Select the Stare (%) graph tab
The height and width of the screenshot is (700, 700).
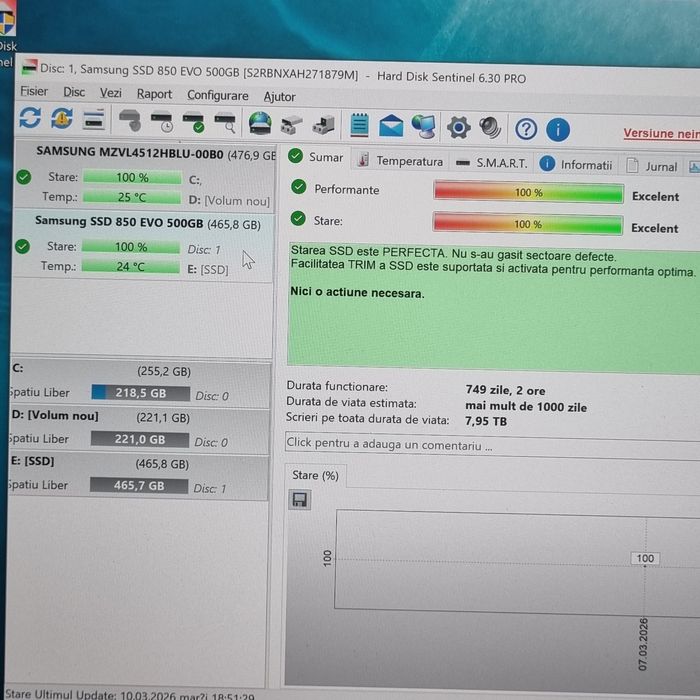315,475
